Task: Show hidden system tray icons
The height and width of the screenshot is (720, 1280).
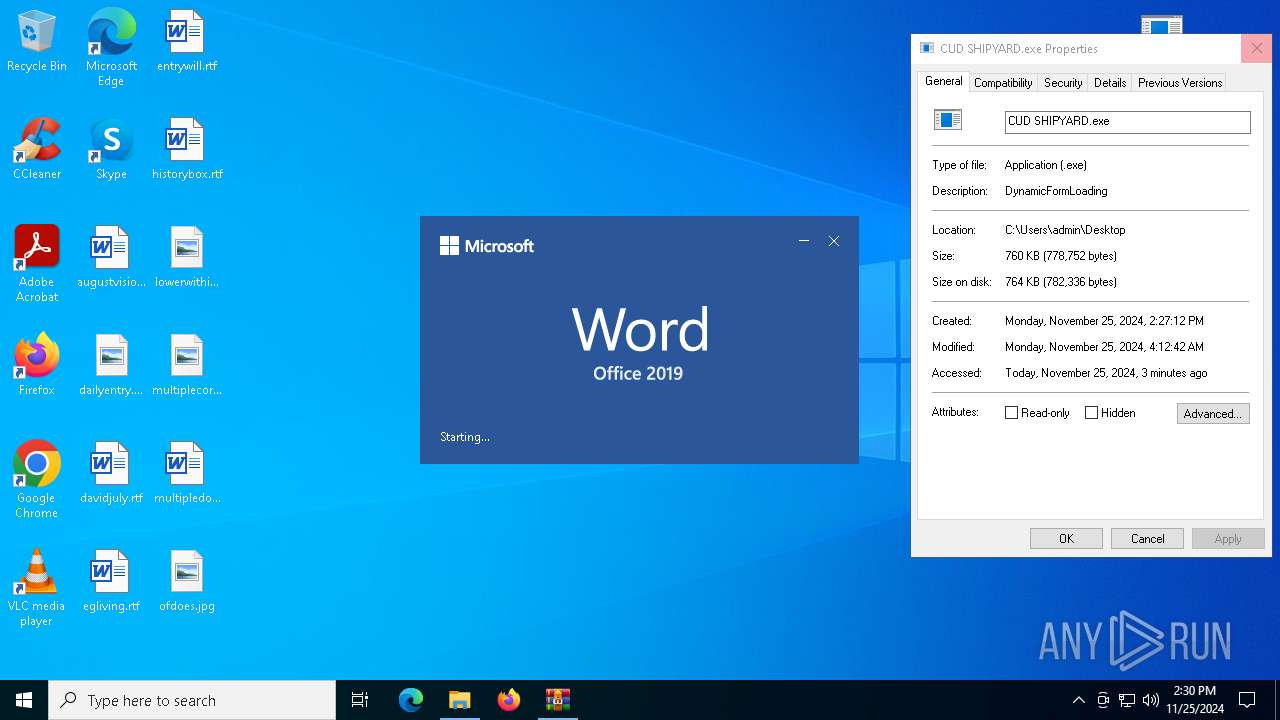Action: tap(1078, 700)
